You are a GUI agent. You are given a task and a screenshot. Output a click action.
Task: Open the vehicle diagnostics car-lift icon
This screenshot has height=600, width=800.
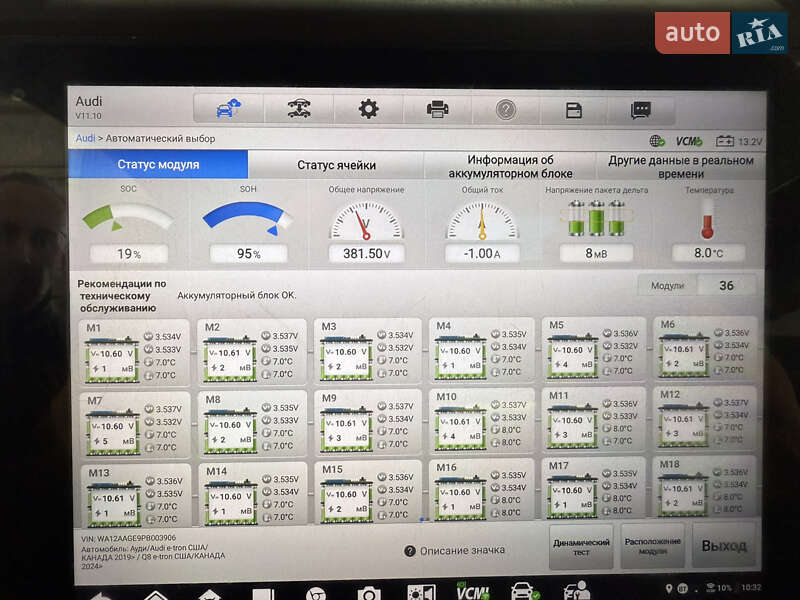[x=298, y=109]
